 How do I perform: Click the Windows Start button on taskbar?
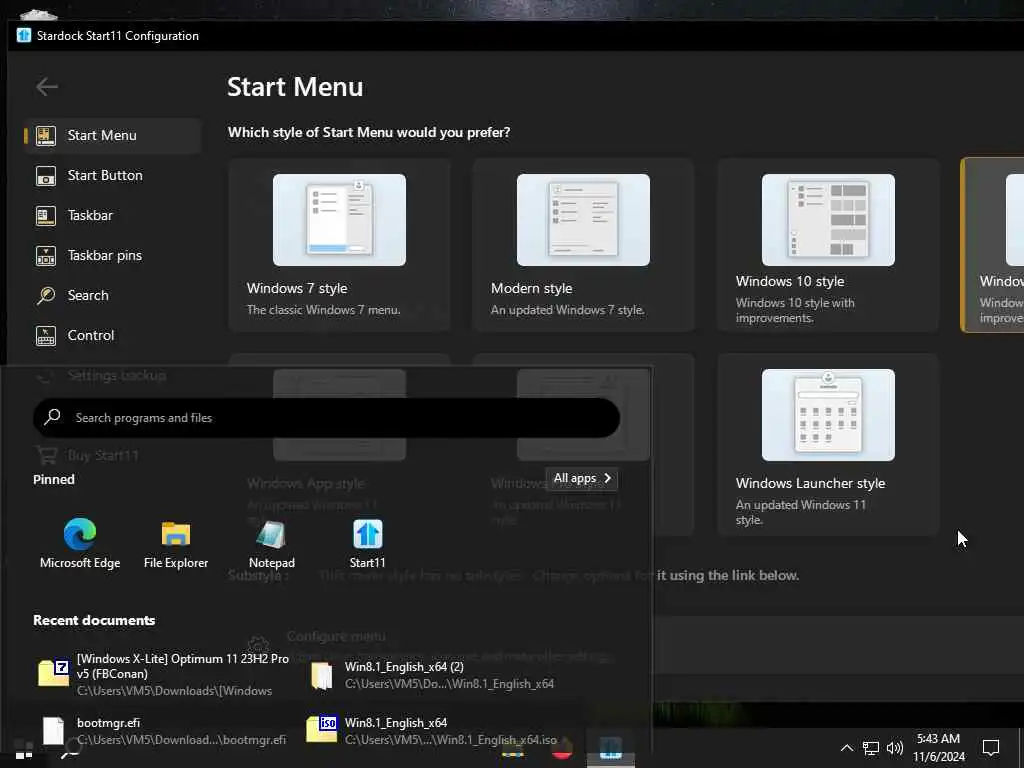[x=24, y=750]
